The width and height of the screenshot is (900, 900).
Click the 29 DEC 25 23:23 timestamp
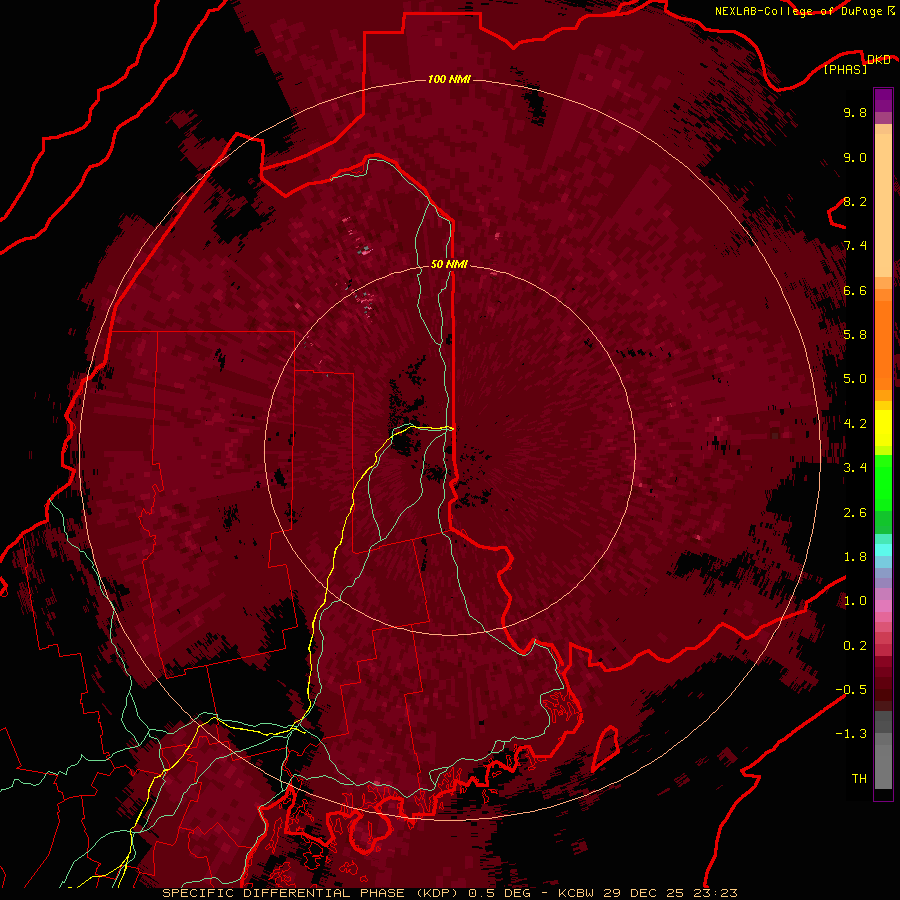click(670, 893)
